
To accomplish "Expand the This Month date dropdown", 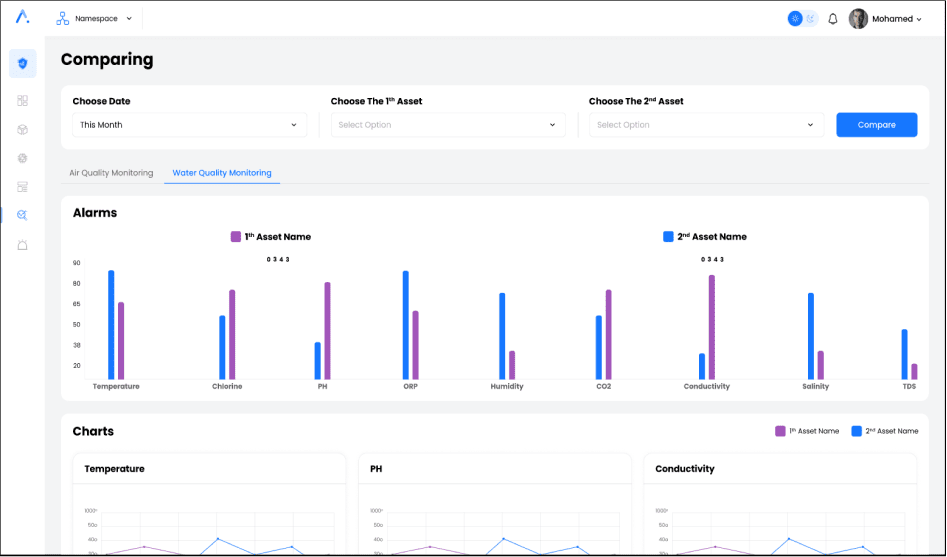I will point(189,125).
